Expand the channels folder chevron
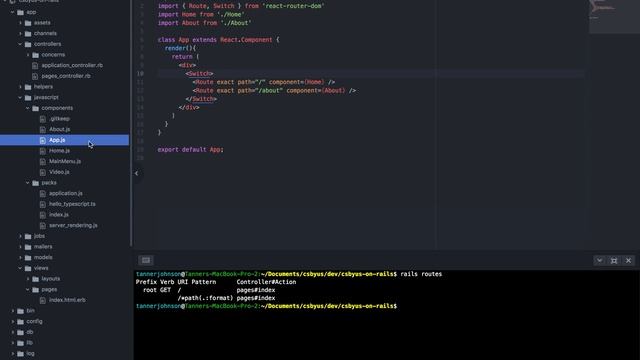Screen dimensions: 640x360 20,33
